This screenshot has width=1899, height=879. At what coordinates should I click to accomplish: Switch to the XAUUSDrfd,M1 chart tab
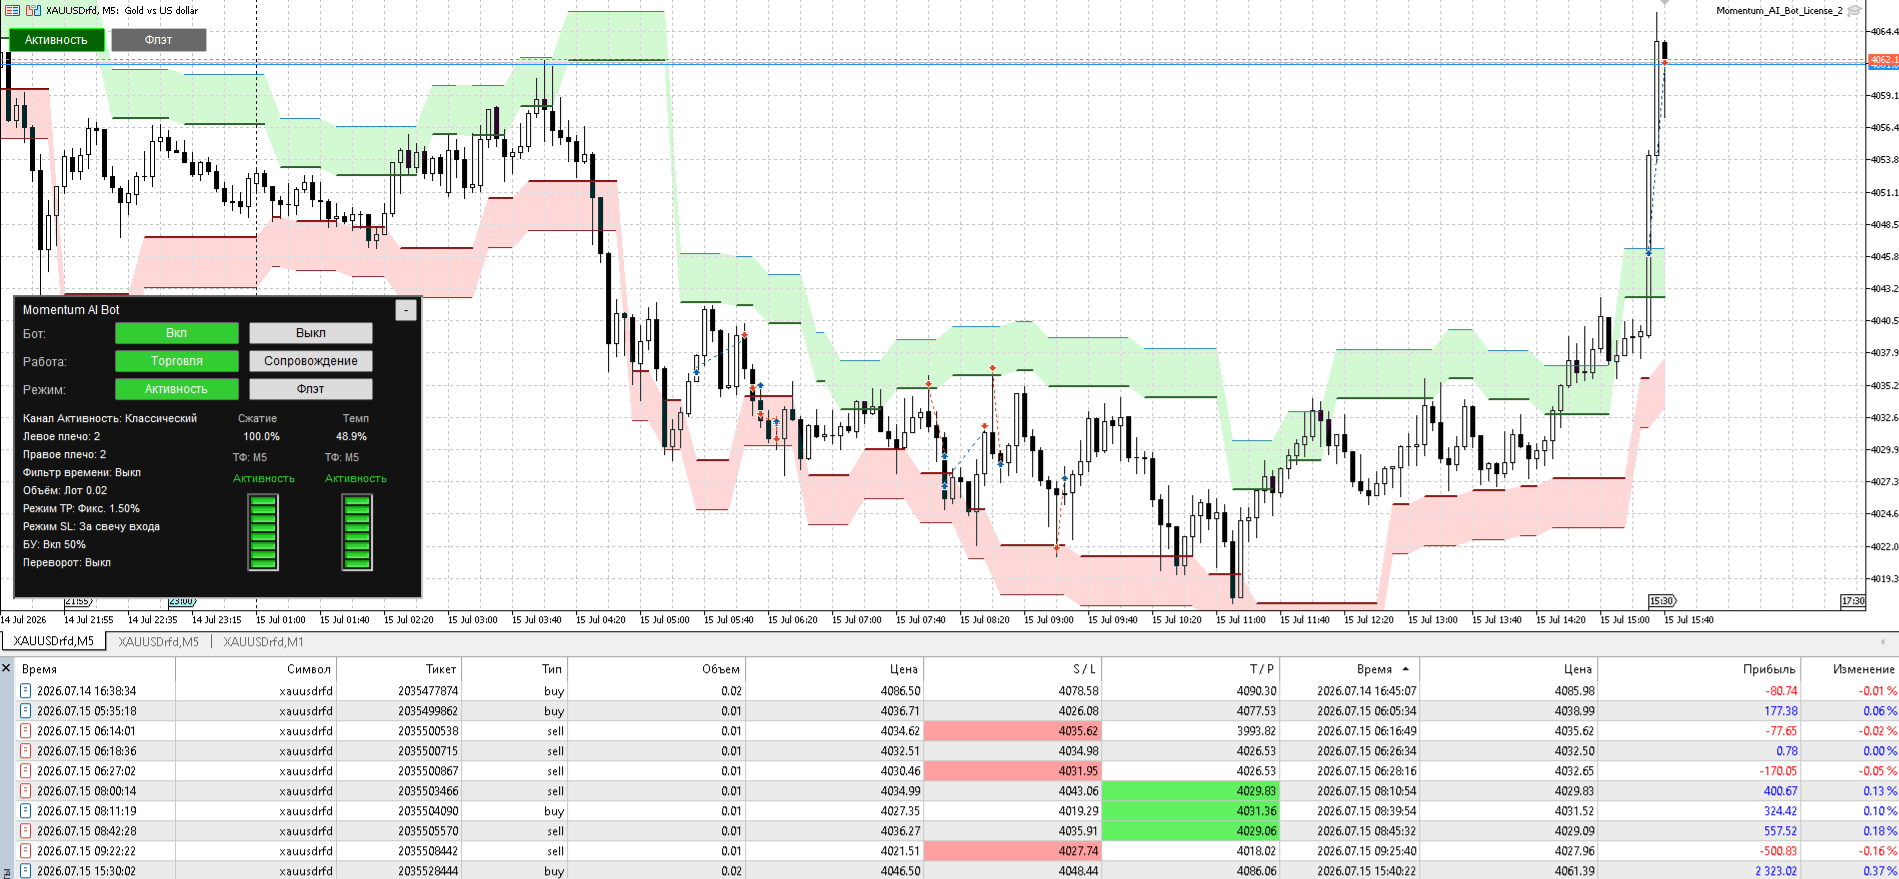point(263,642)
